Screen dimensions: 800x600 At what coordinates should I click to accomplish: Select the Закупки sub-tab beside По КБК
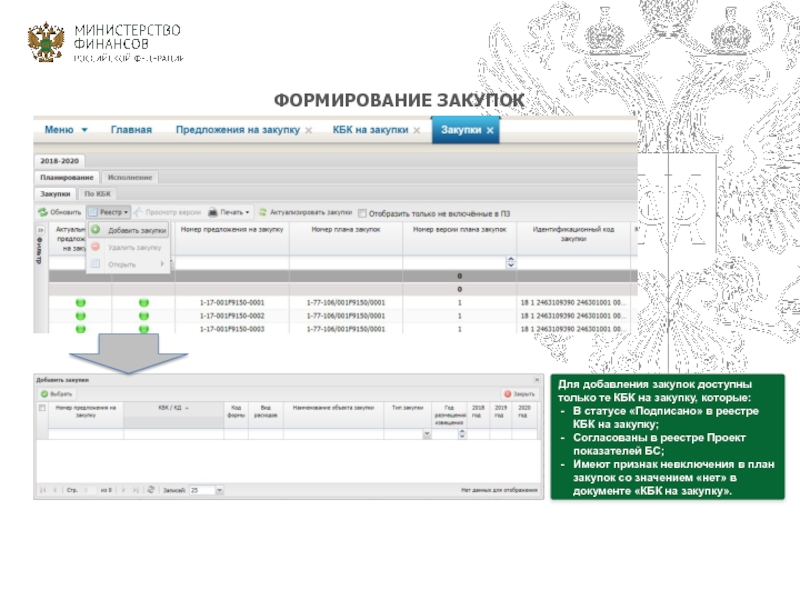pos(55,194)
